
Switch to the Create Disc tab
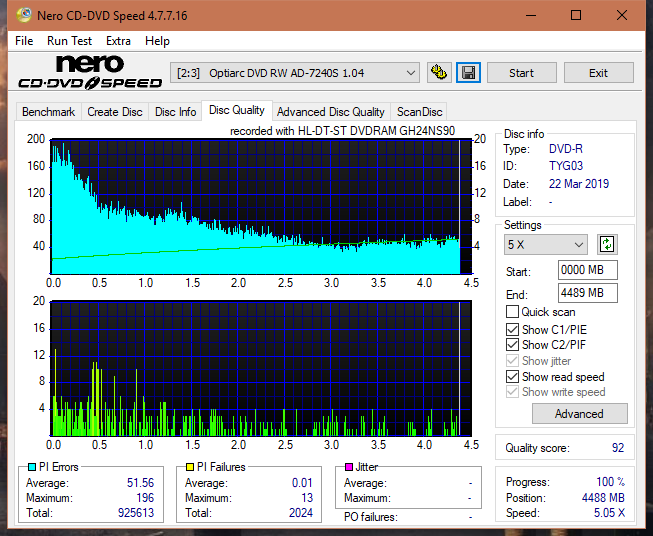click(115, 112)
